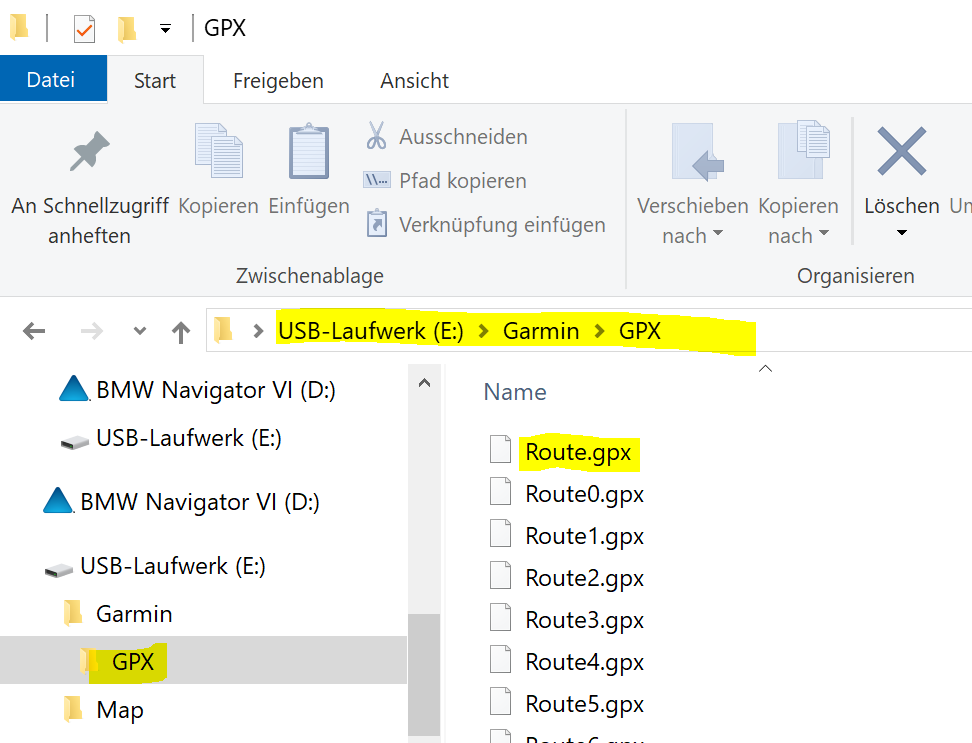Expand the Löschen dropdown arrow
The width and height of the screenshot is (972, 743).
(901, 234)
